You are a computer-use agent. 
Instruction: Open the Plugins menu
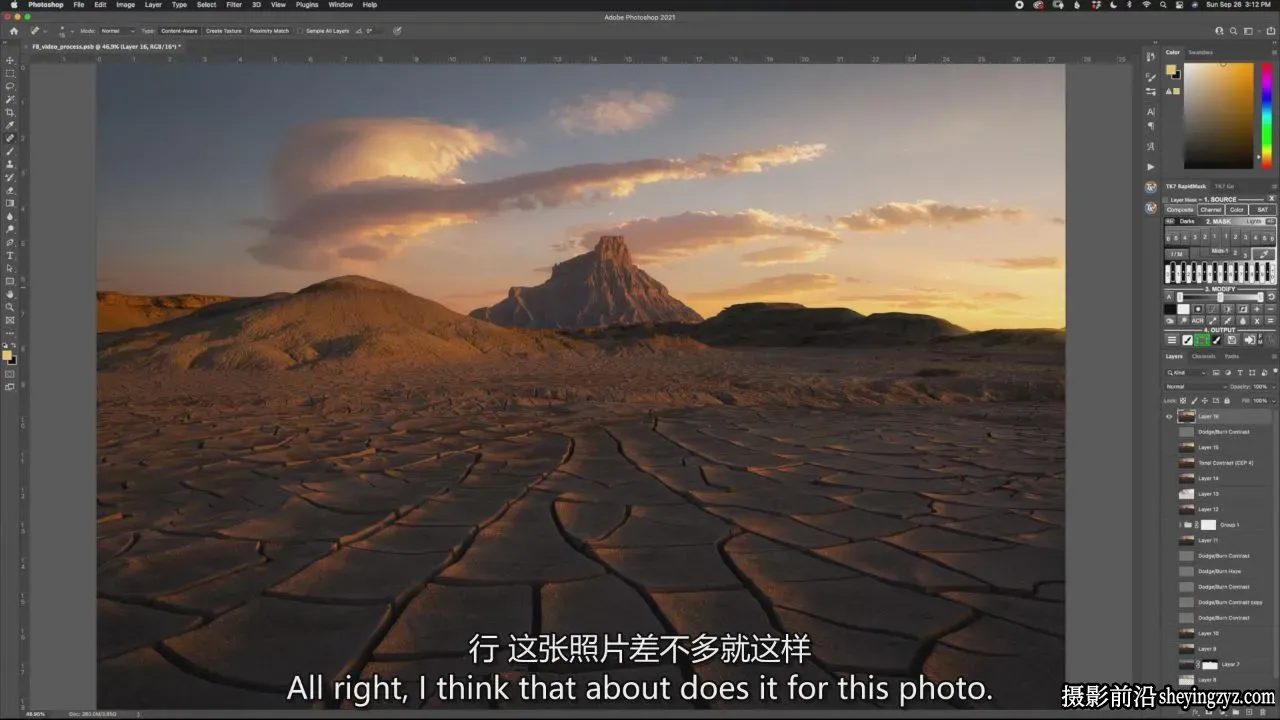pos(307,5)
